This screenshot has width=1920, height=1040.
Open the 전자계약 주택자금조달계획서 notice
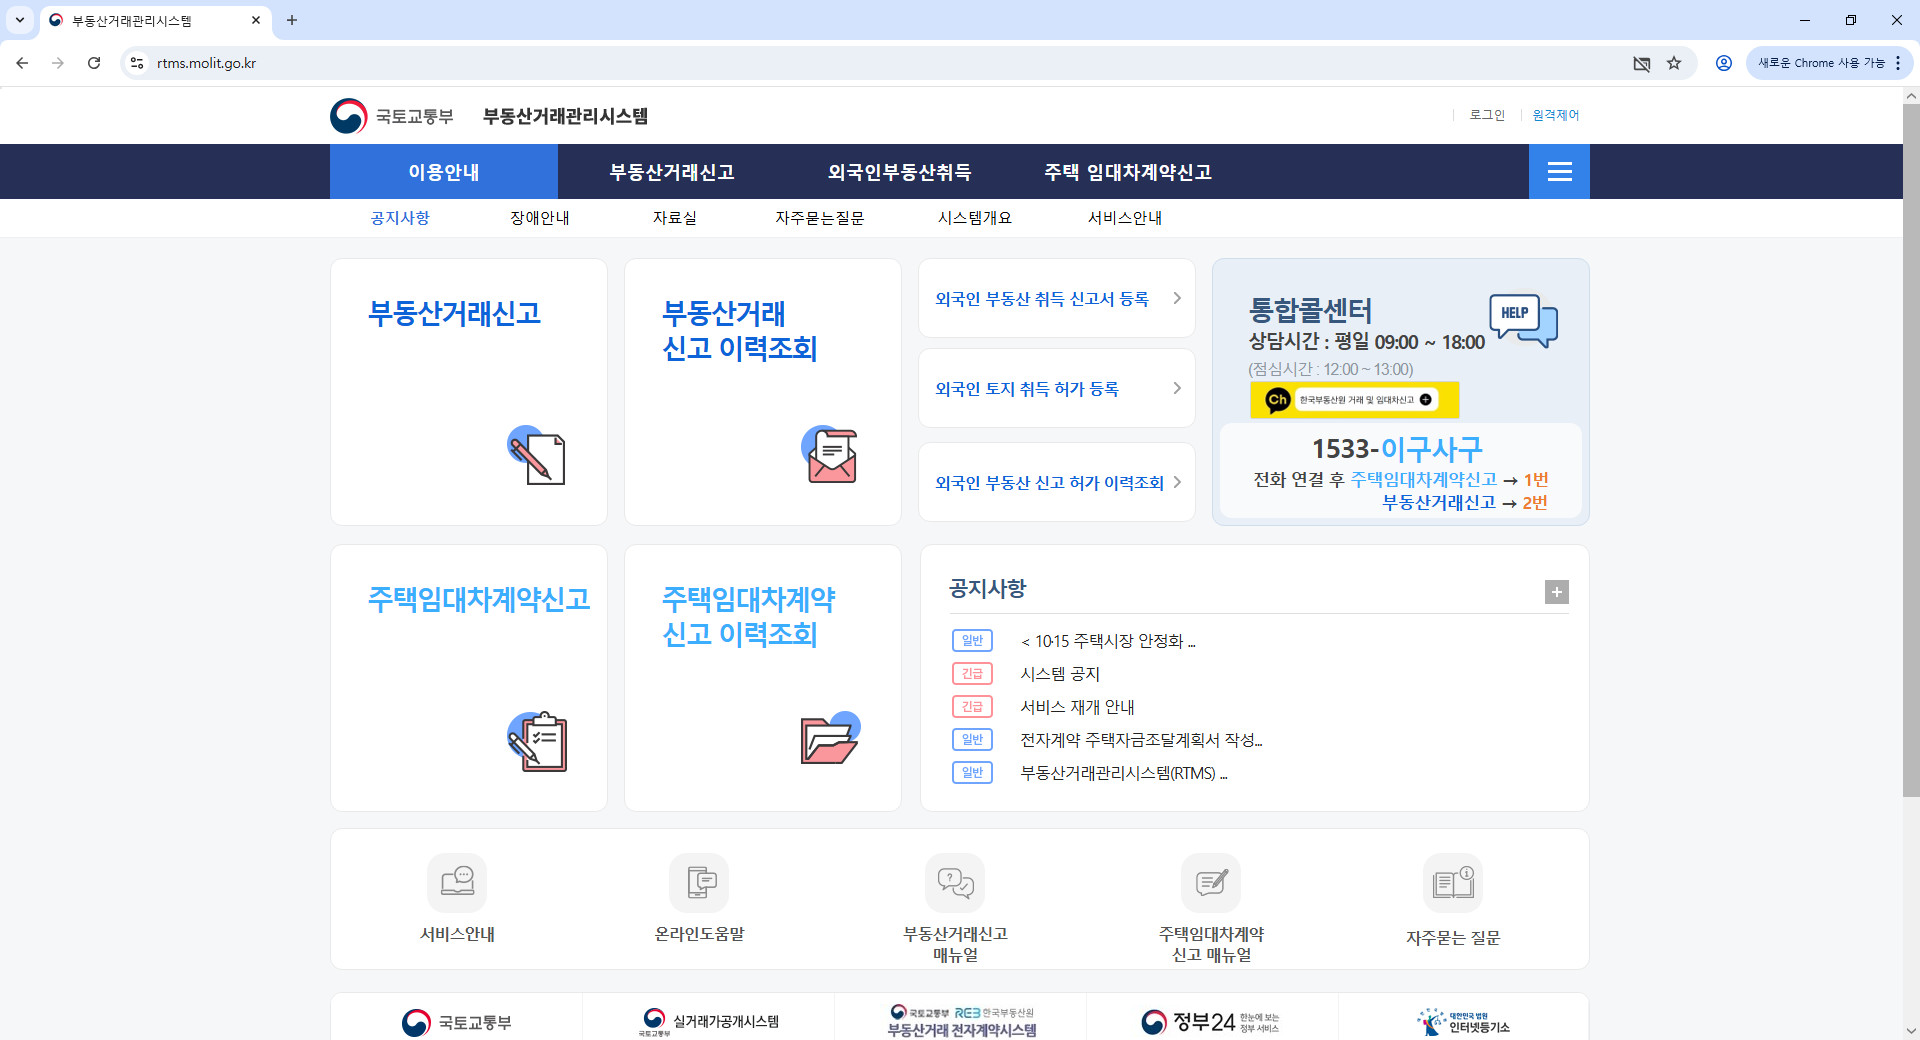pos(1141,740)
